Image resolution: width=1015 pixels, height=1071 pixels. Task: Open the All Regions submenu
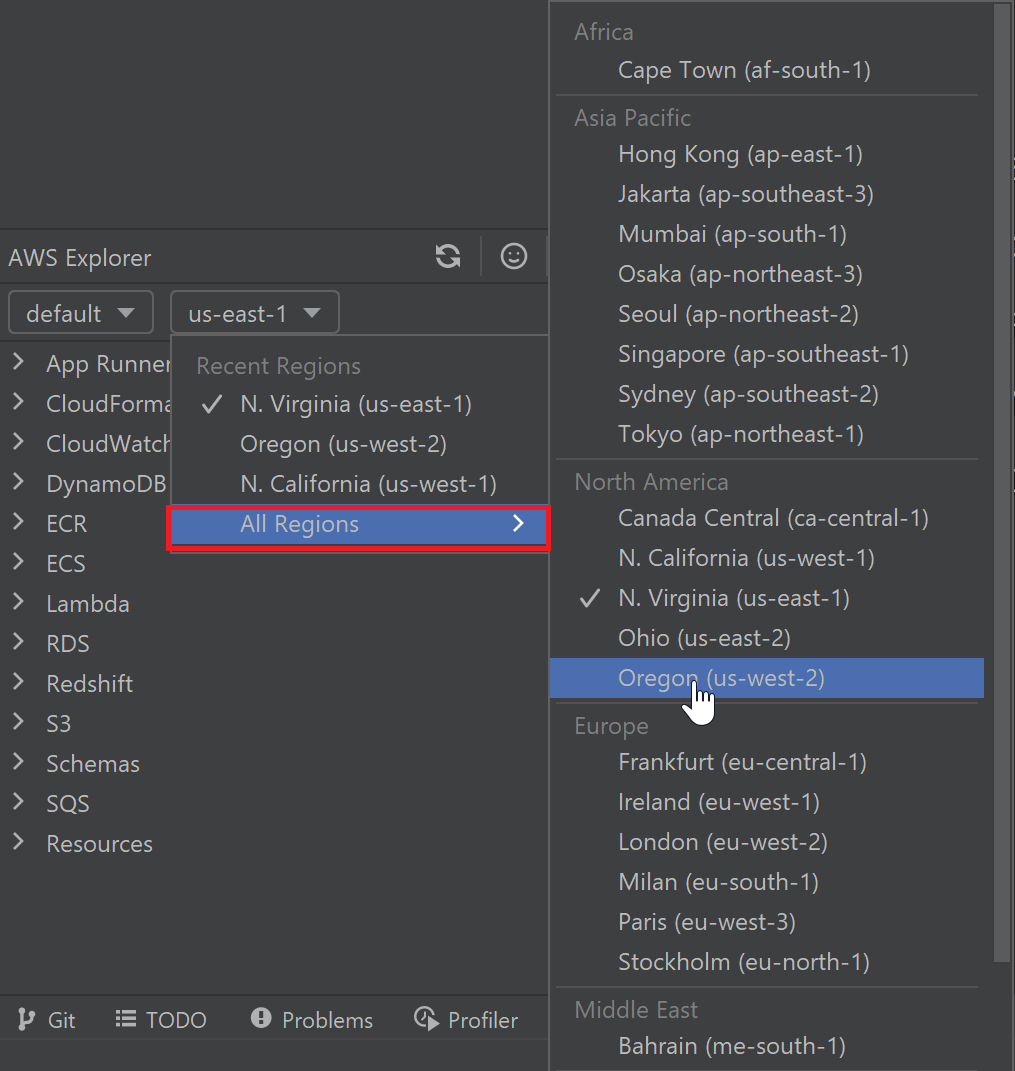(358, 524)
